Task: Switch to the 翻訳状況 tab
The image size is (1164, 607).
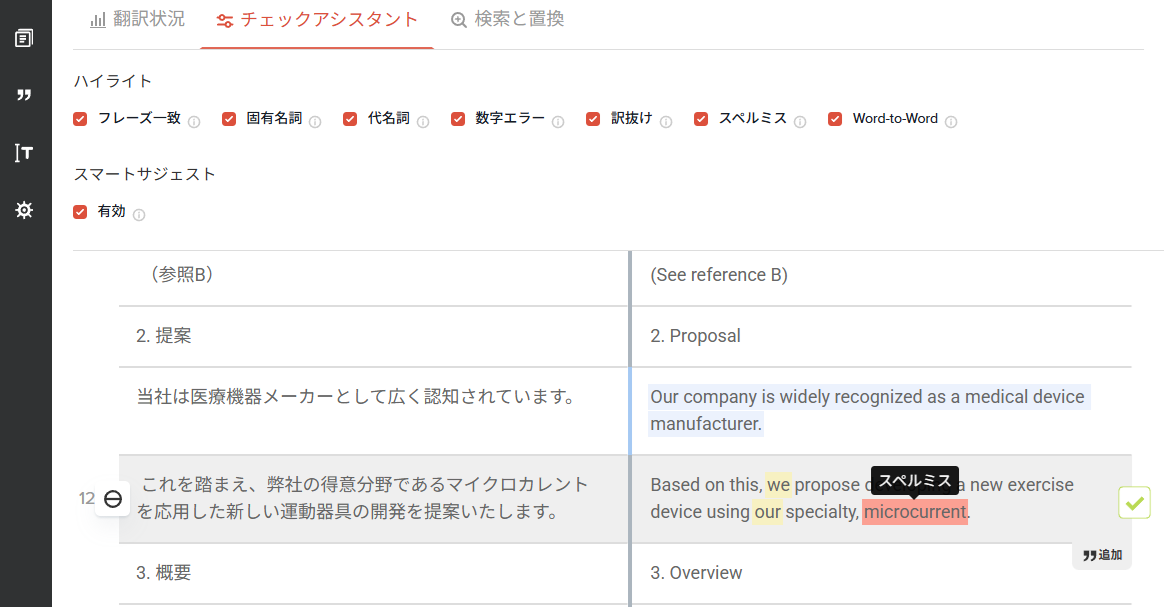Action: 138,19
